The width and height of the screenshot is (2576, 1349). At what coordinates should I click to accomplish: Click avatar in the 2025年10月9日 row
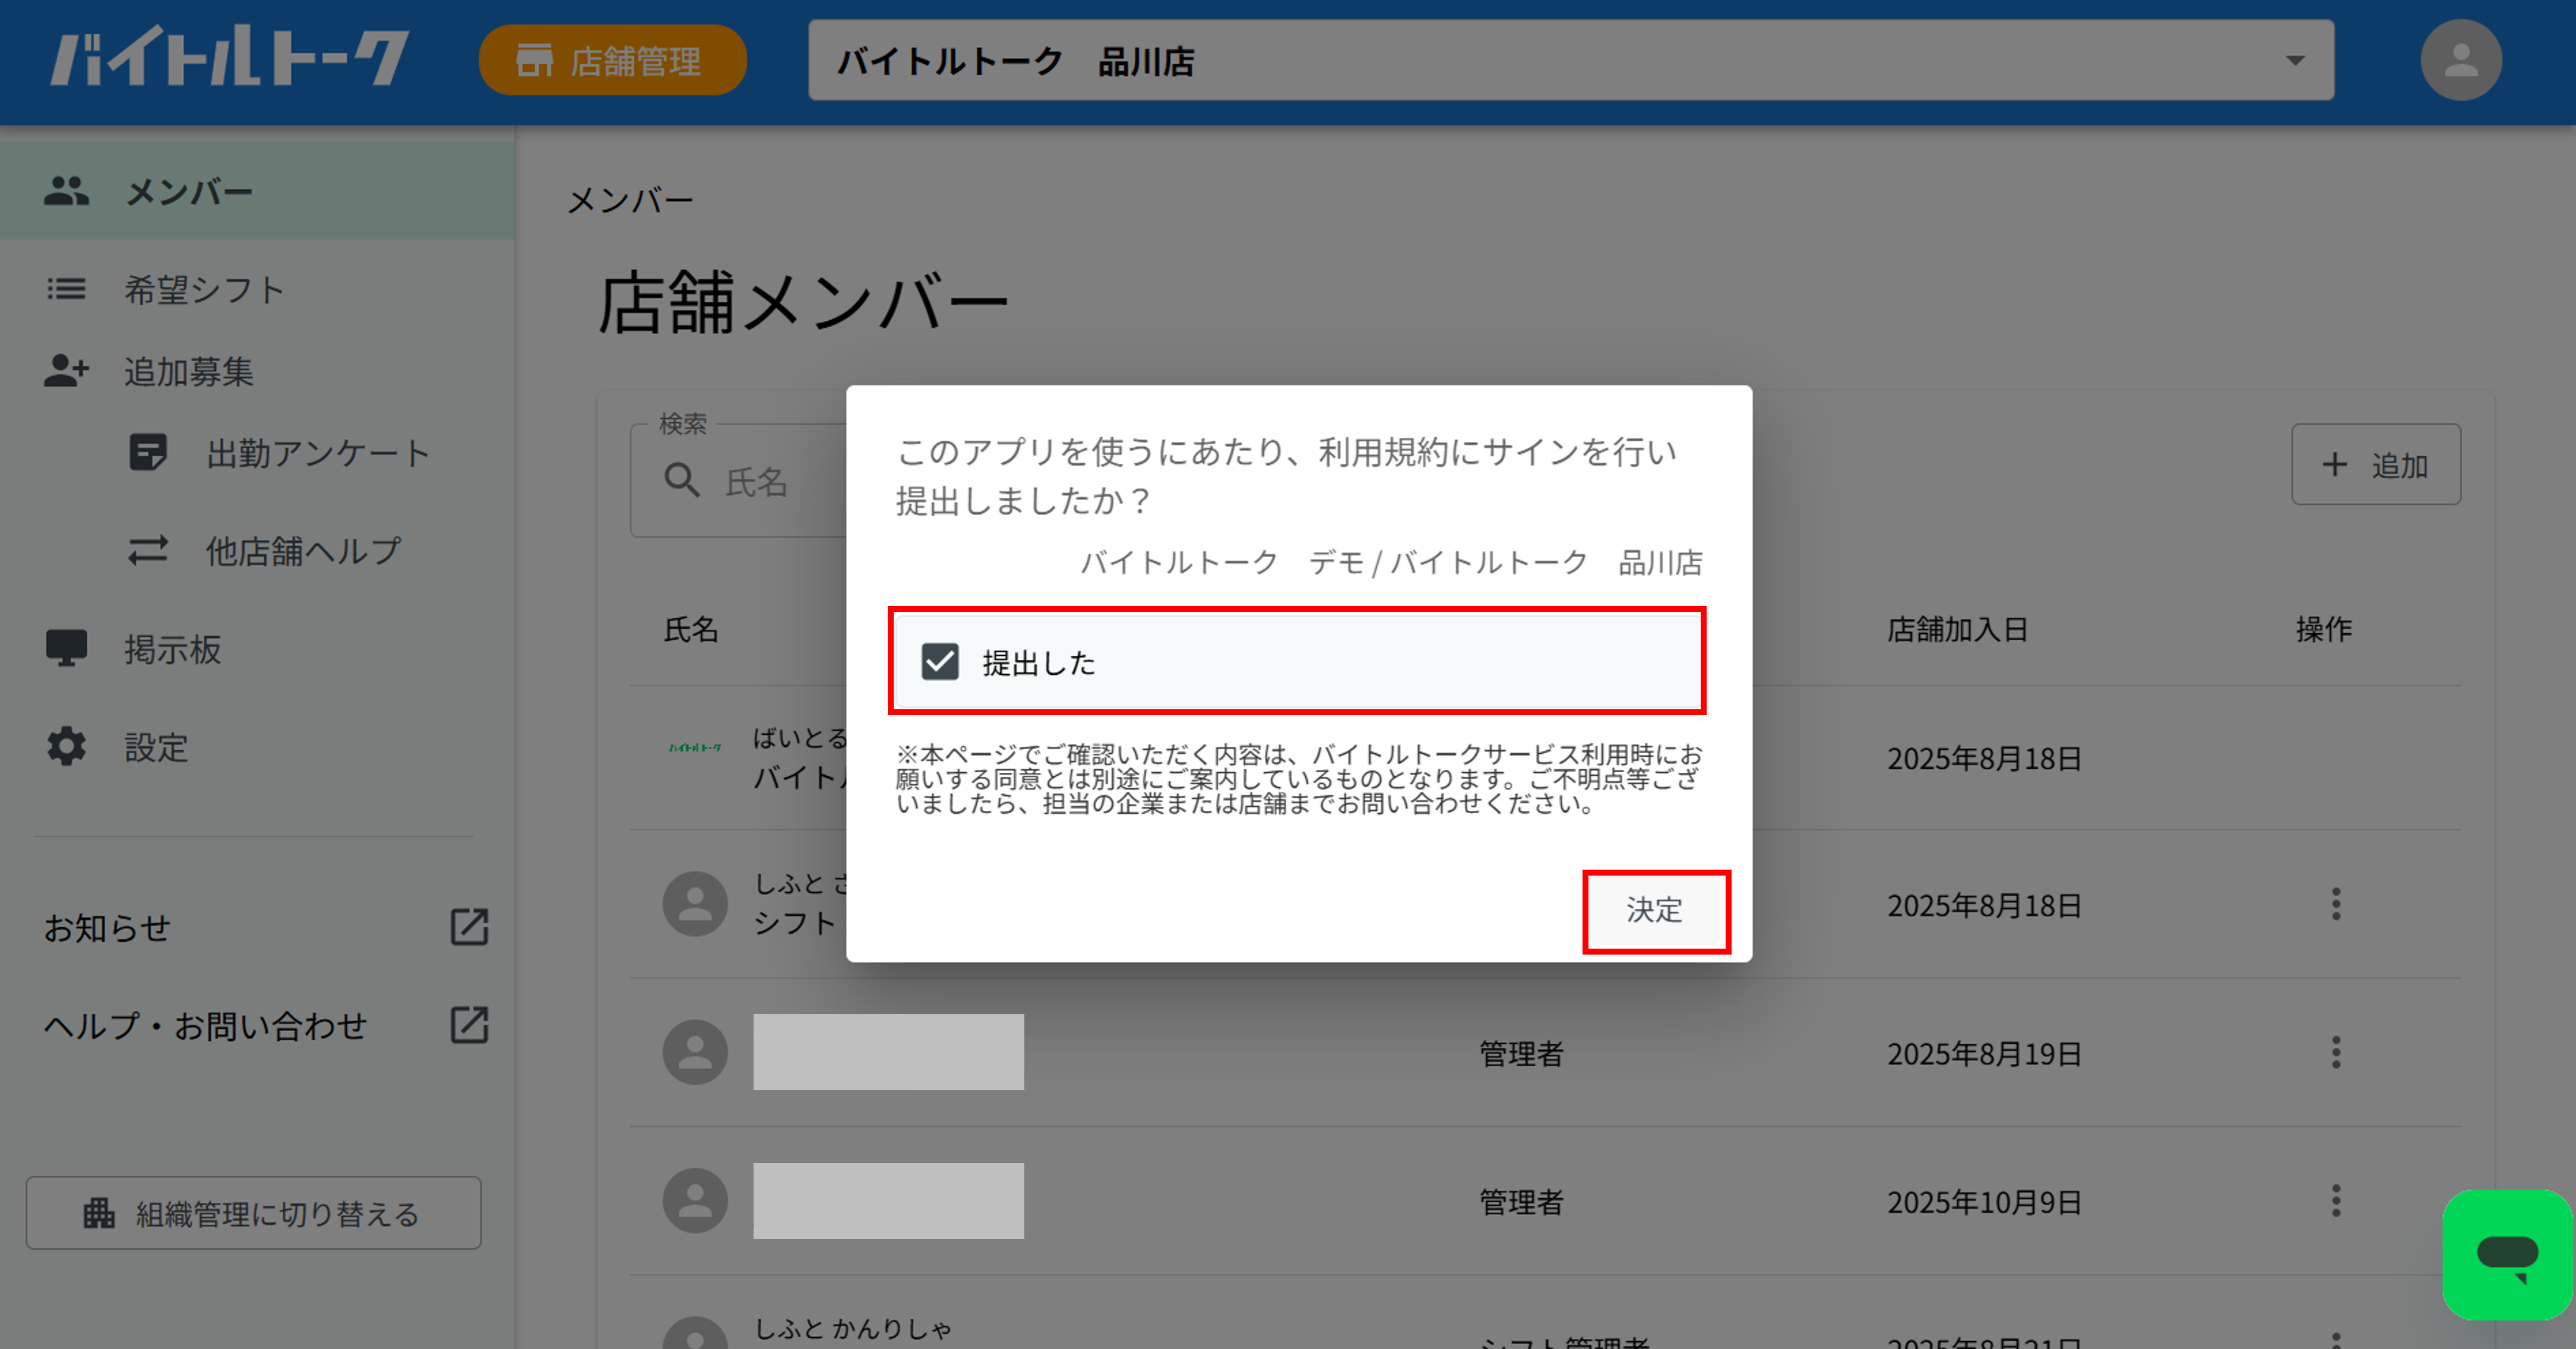(x=695, y=1201)
